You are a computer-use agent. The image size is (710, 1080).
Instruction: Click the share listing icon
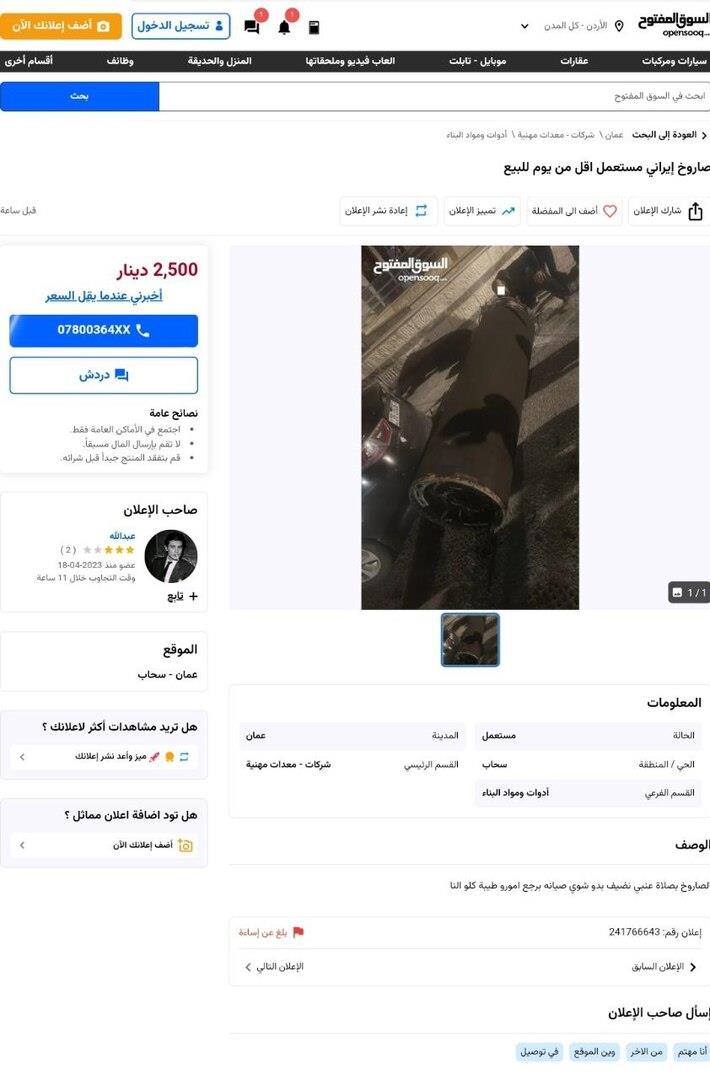pos(696,211)
